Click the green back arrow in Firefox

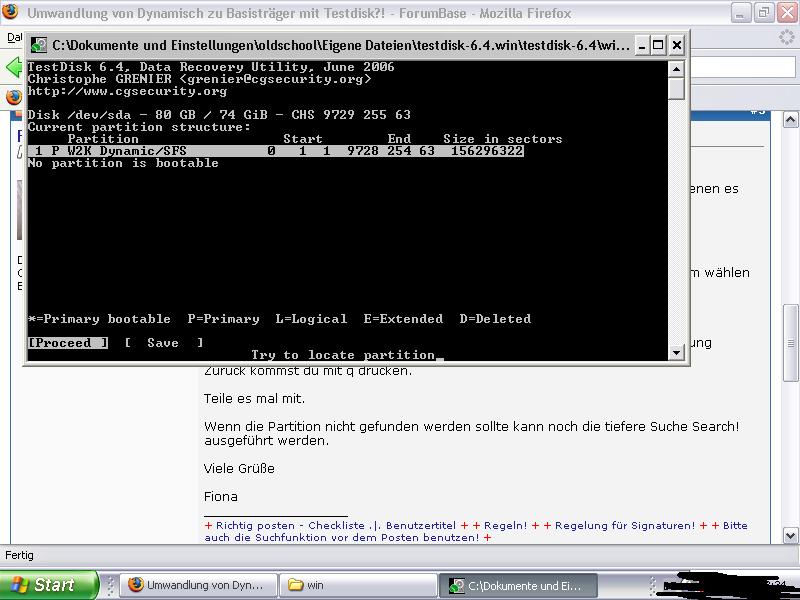pos(14,67)
